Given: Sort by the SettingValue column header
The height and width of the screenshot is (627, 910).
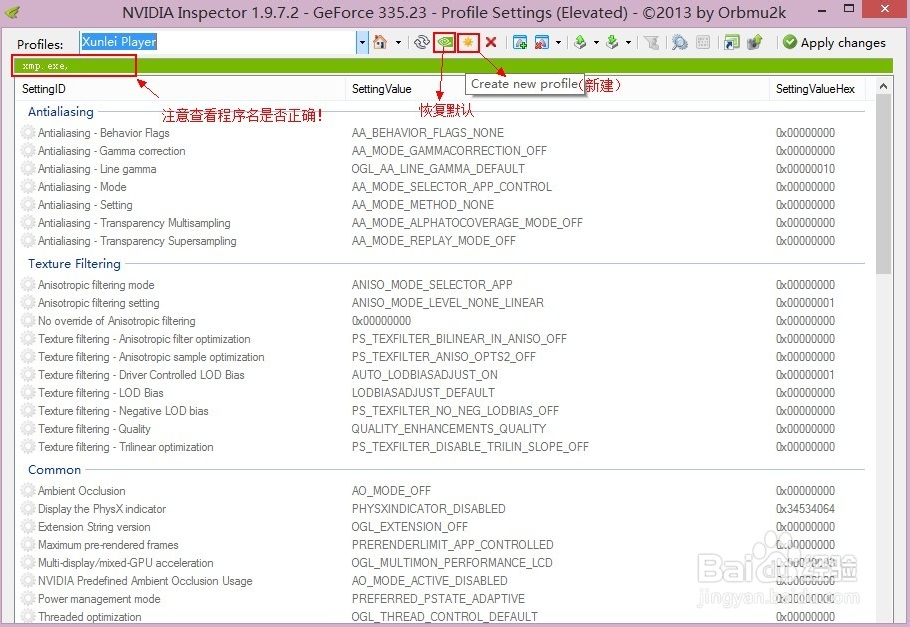Looking at the screenshot, I should [x=558, y=89].
